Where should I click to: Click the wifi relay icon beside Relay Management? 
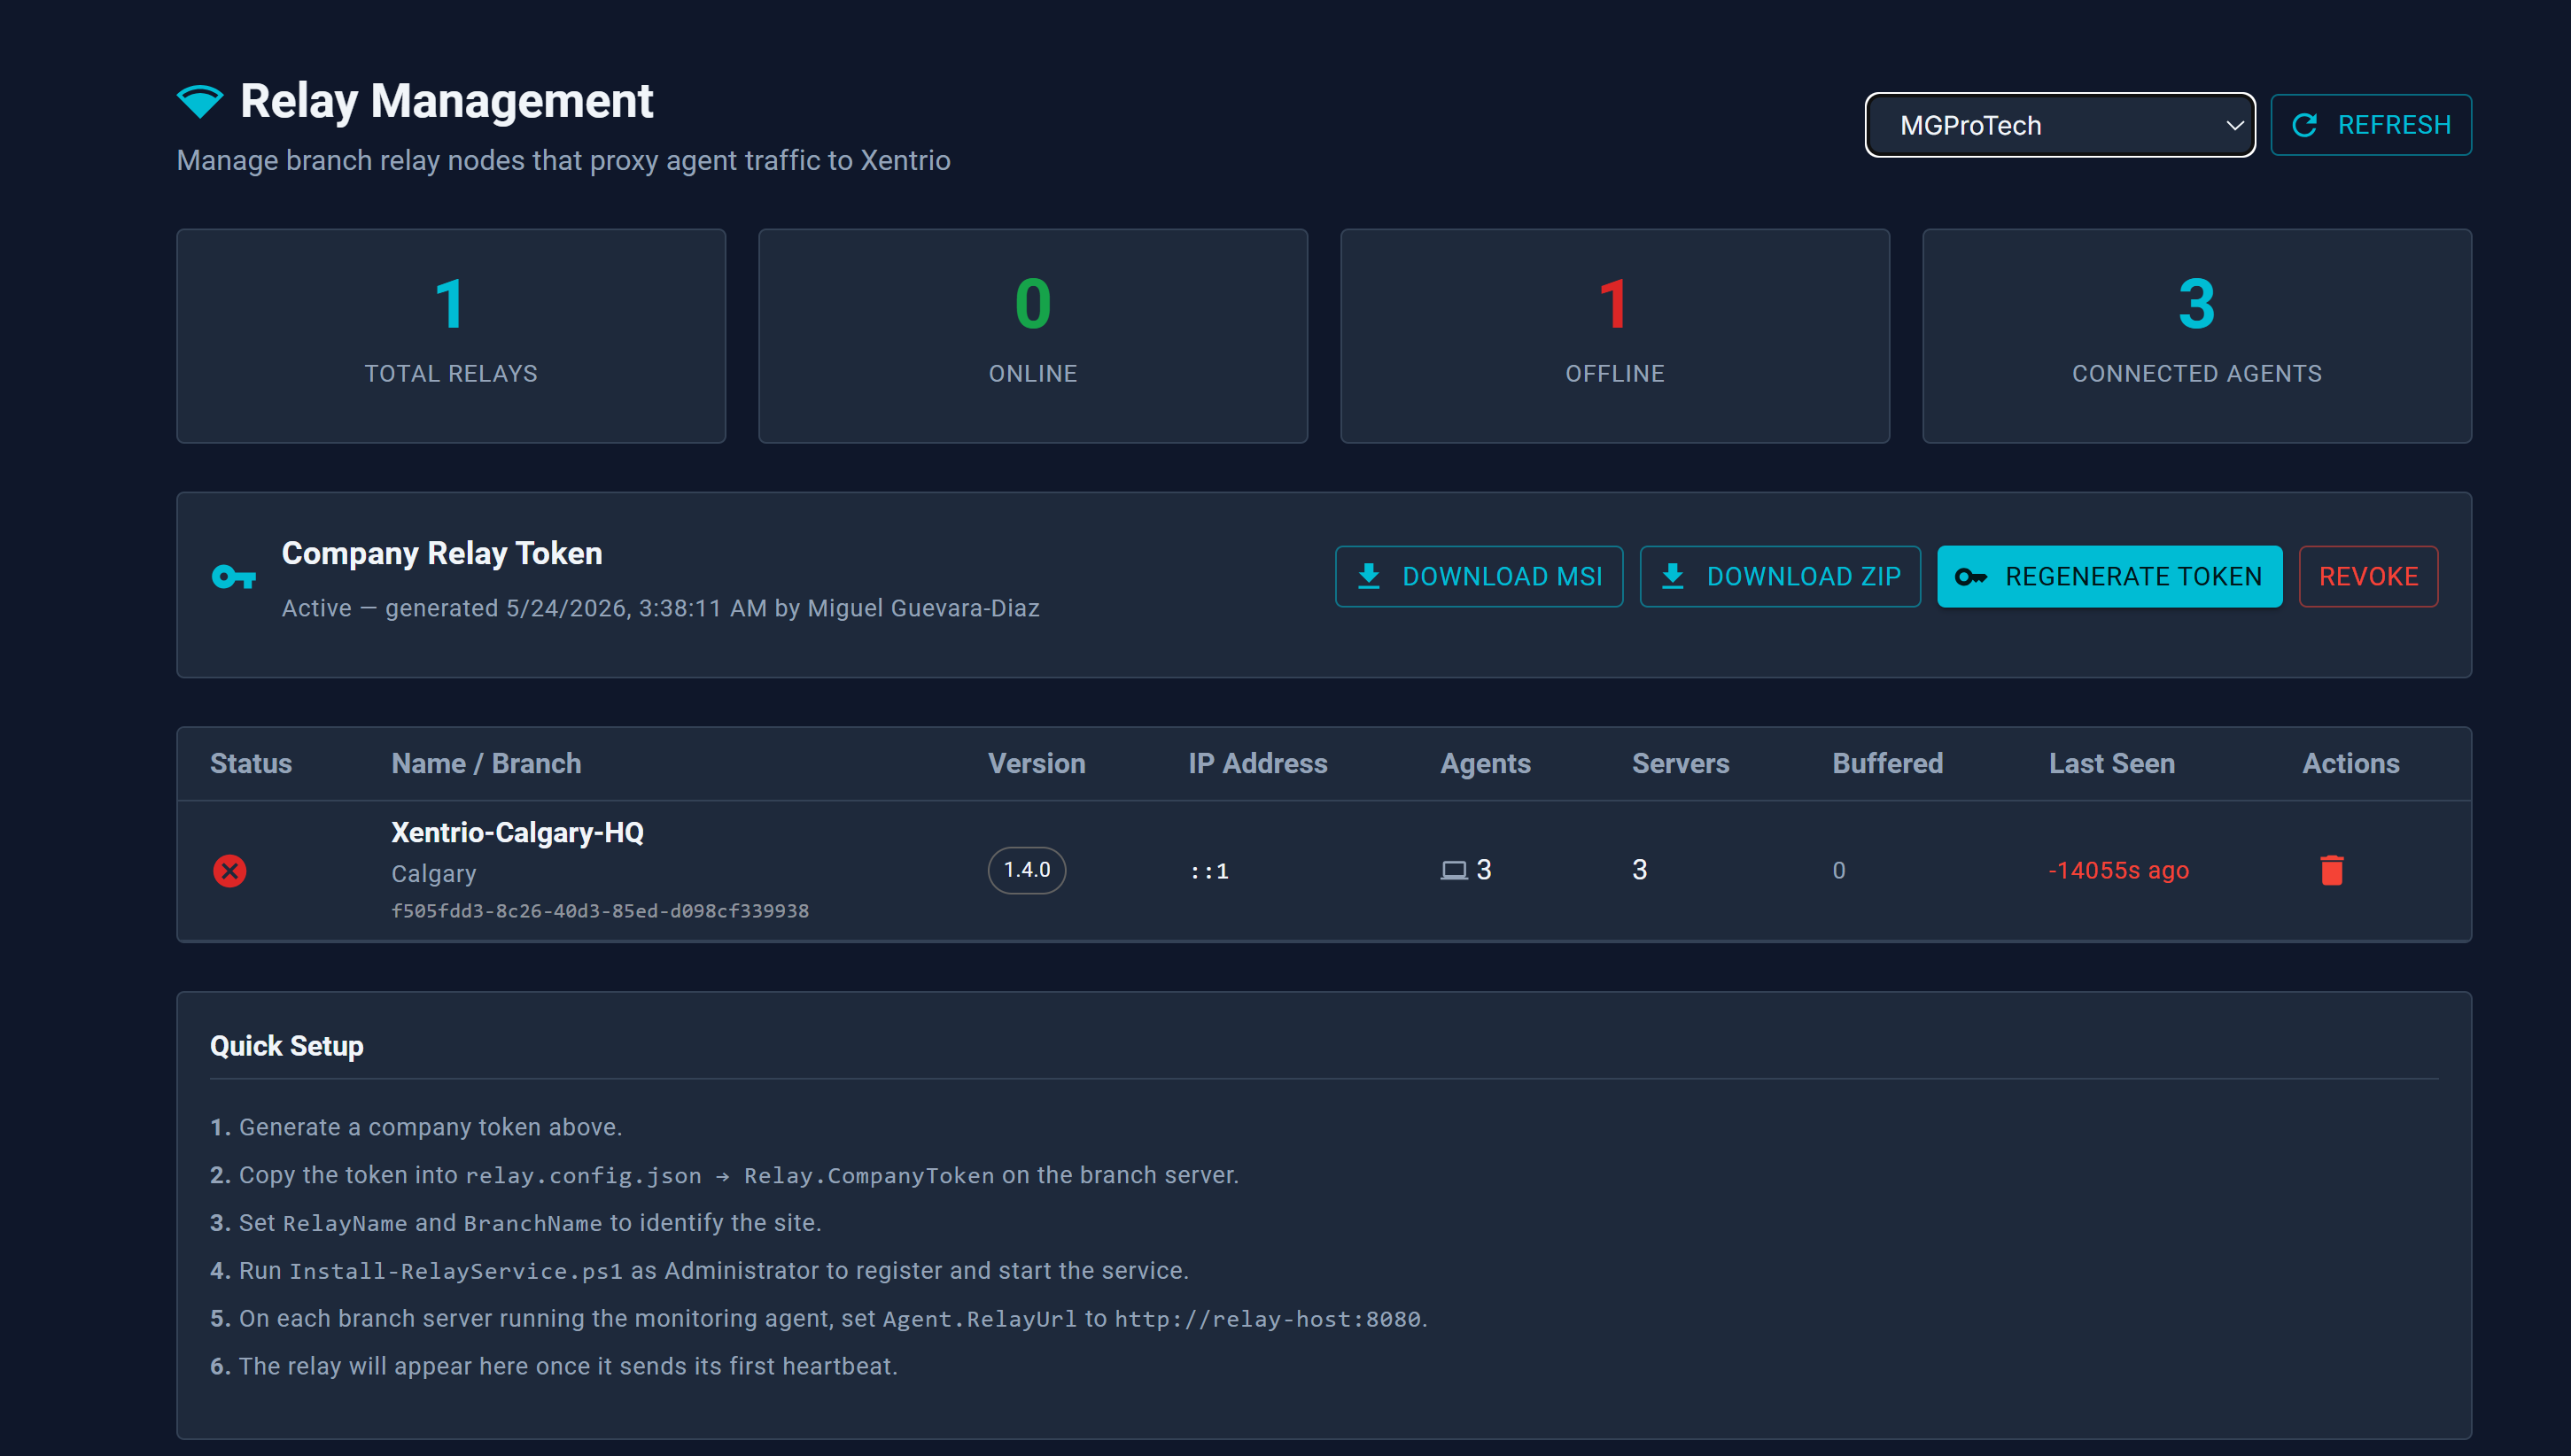coord(200,101)
